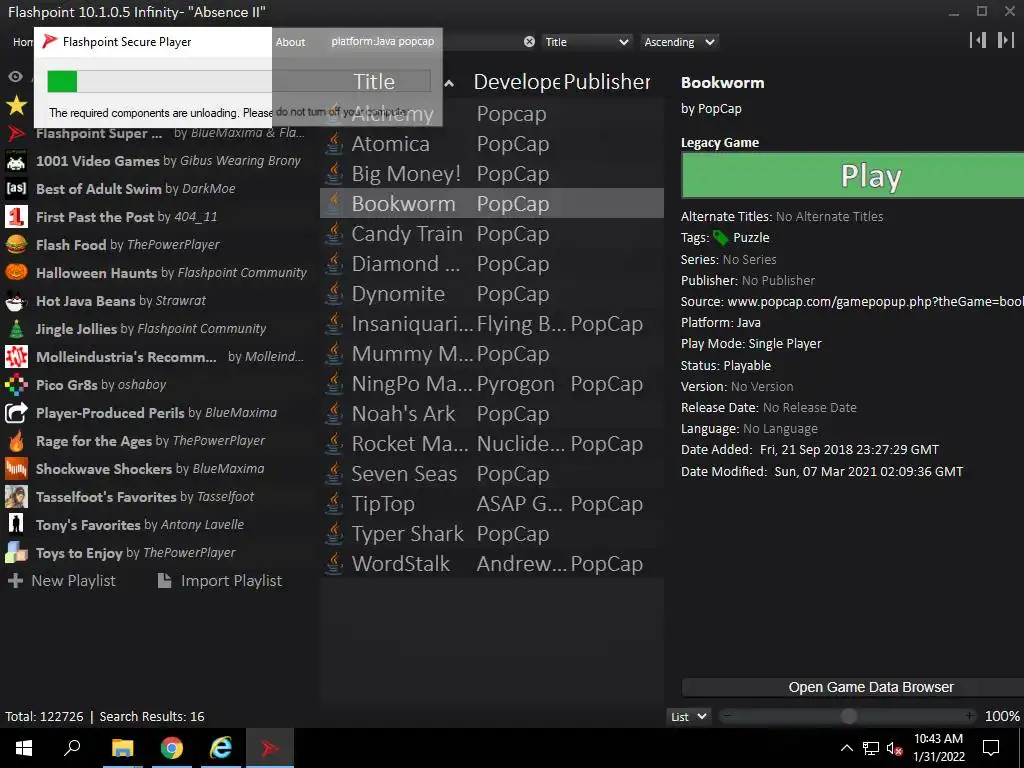Click the Player-Produced Perils share icon

[x=16, y=413]
